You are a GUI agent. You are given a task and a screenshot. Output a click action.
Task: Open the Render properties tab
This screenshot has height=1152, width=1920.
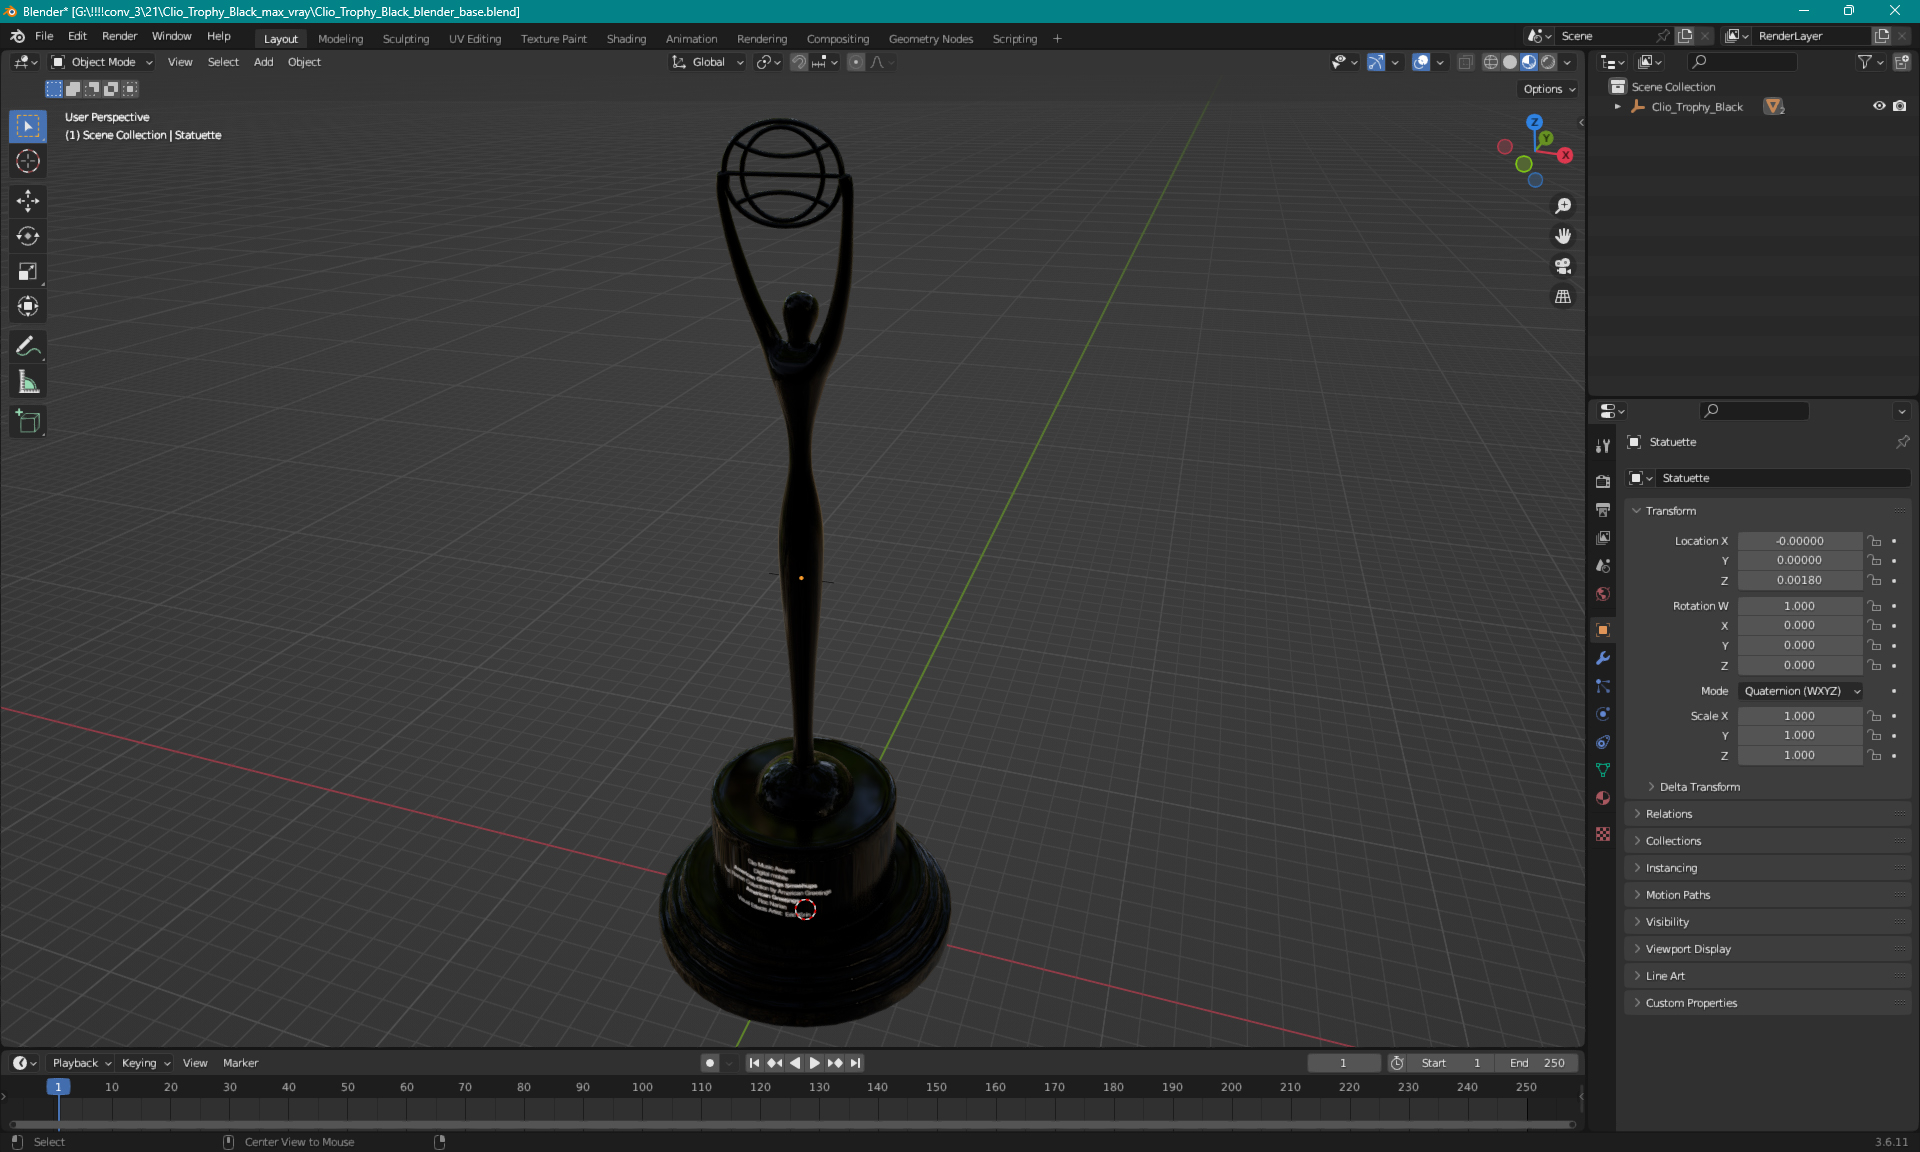pos(1603,481)
